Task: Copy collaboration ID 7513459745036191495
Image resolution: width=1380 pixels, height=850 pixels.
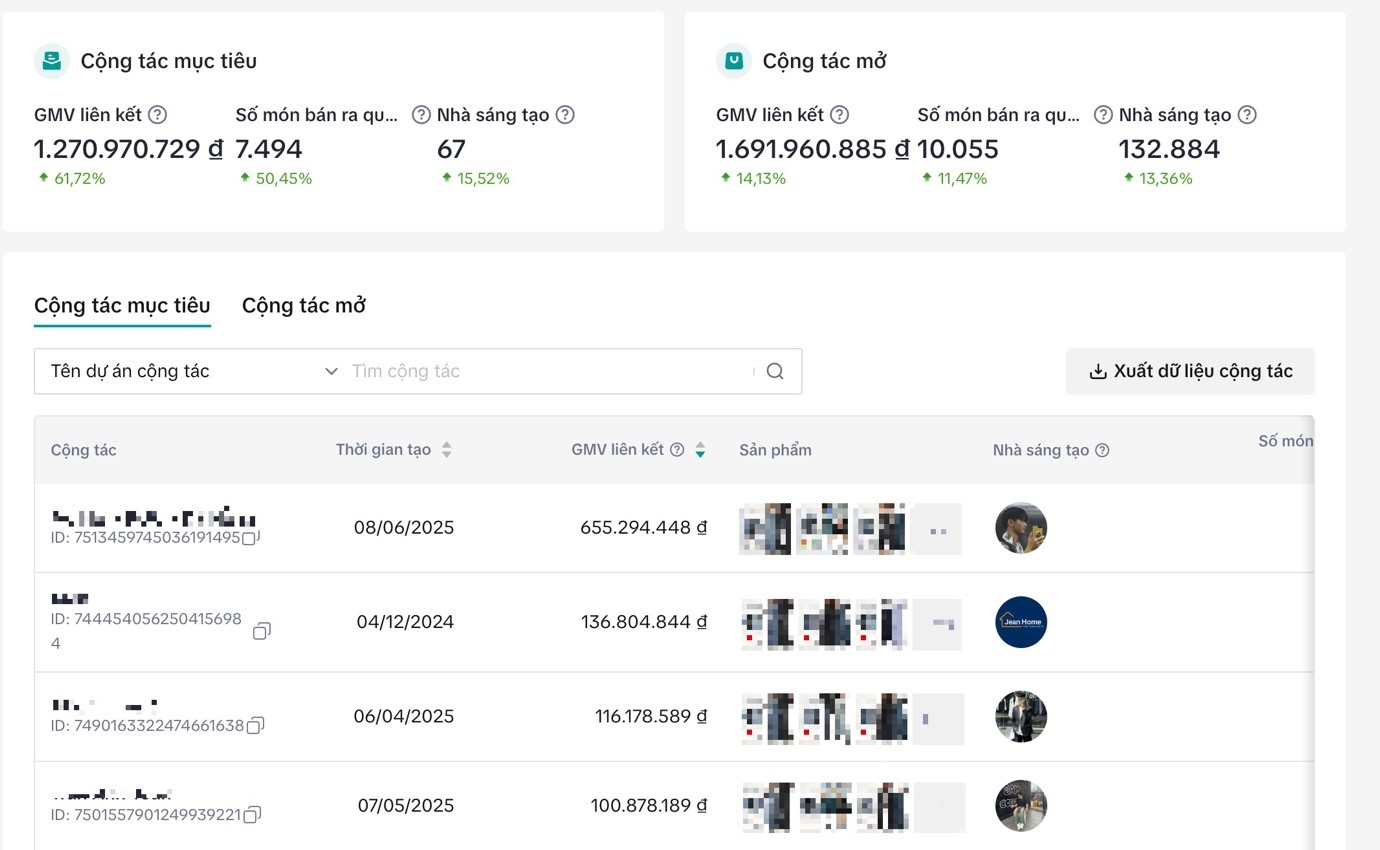Action: (251, 537)
